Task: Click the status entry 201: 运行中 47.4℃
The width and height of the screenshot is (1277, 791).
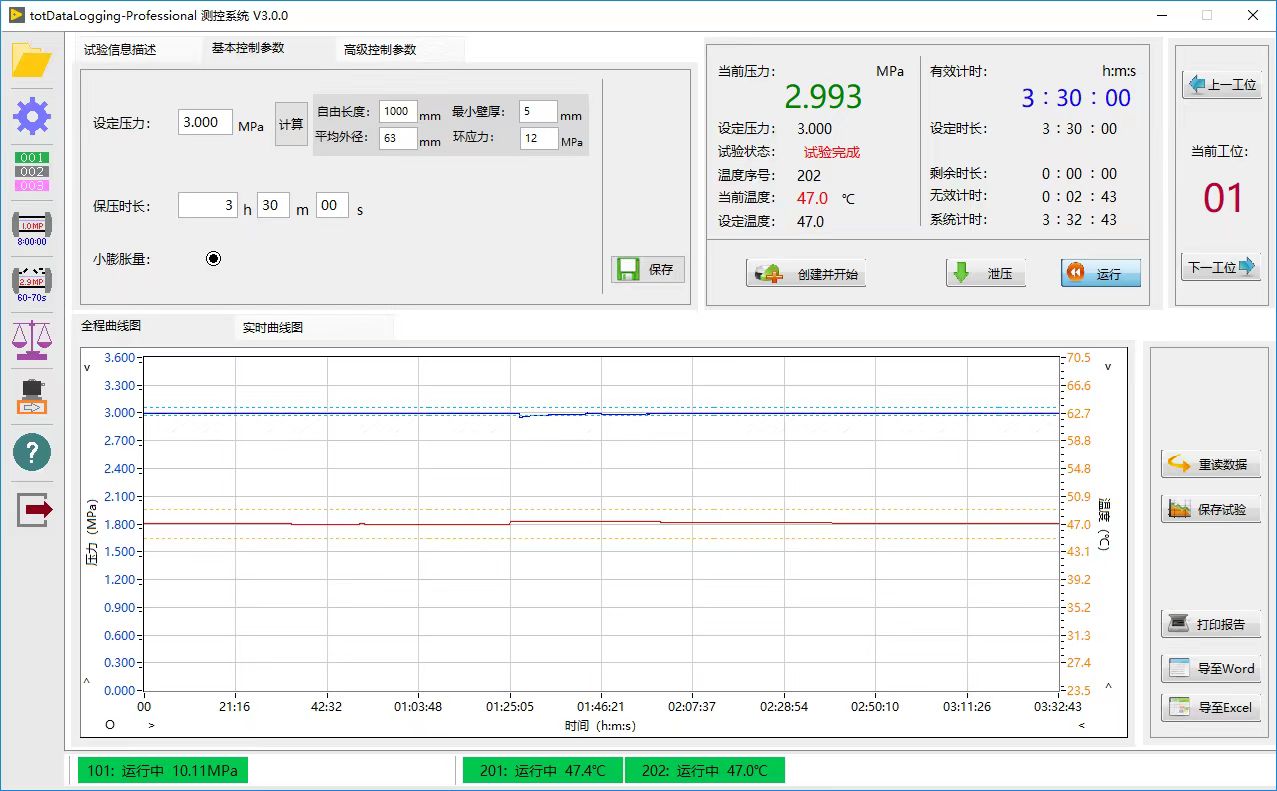Action: pos(543,770)
